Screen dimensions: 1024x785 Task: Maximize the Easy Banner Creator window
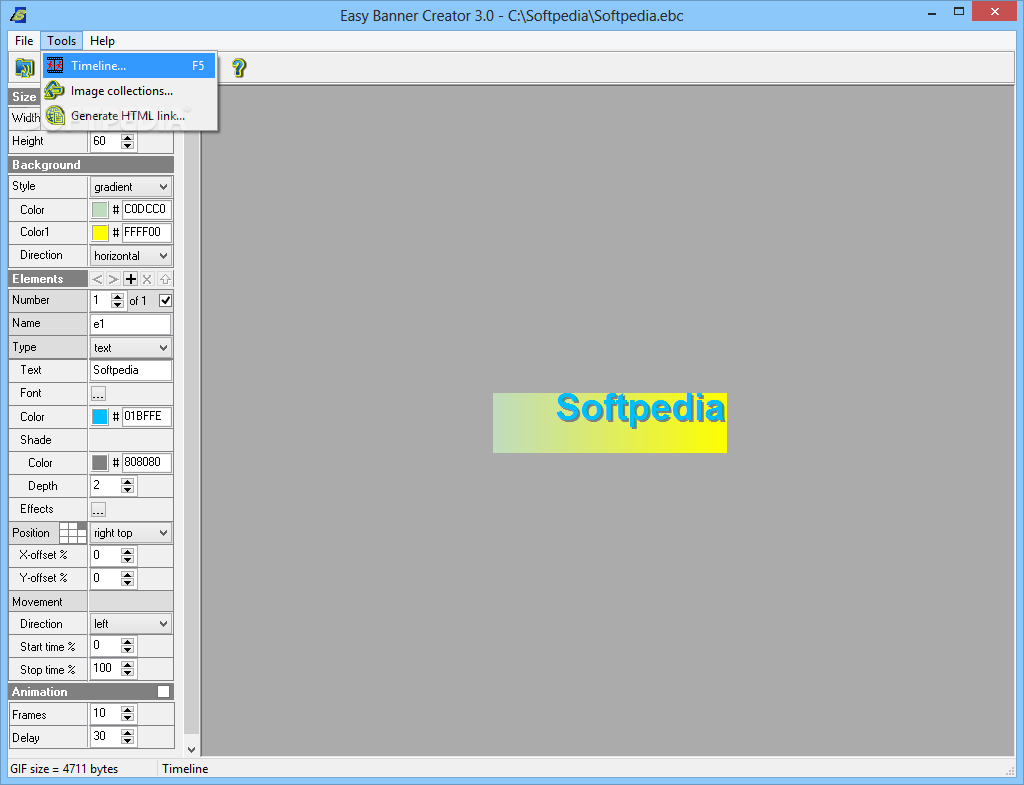click(x=959, y=12)
